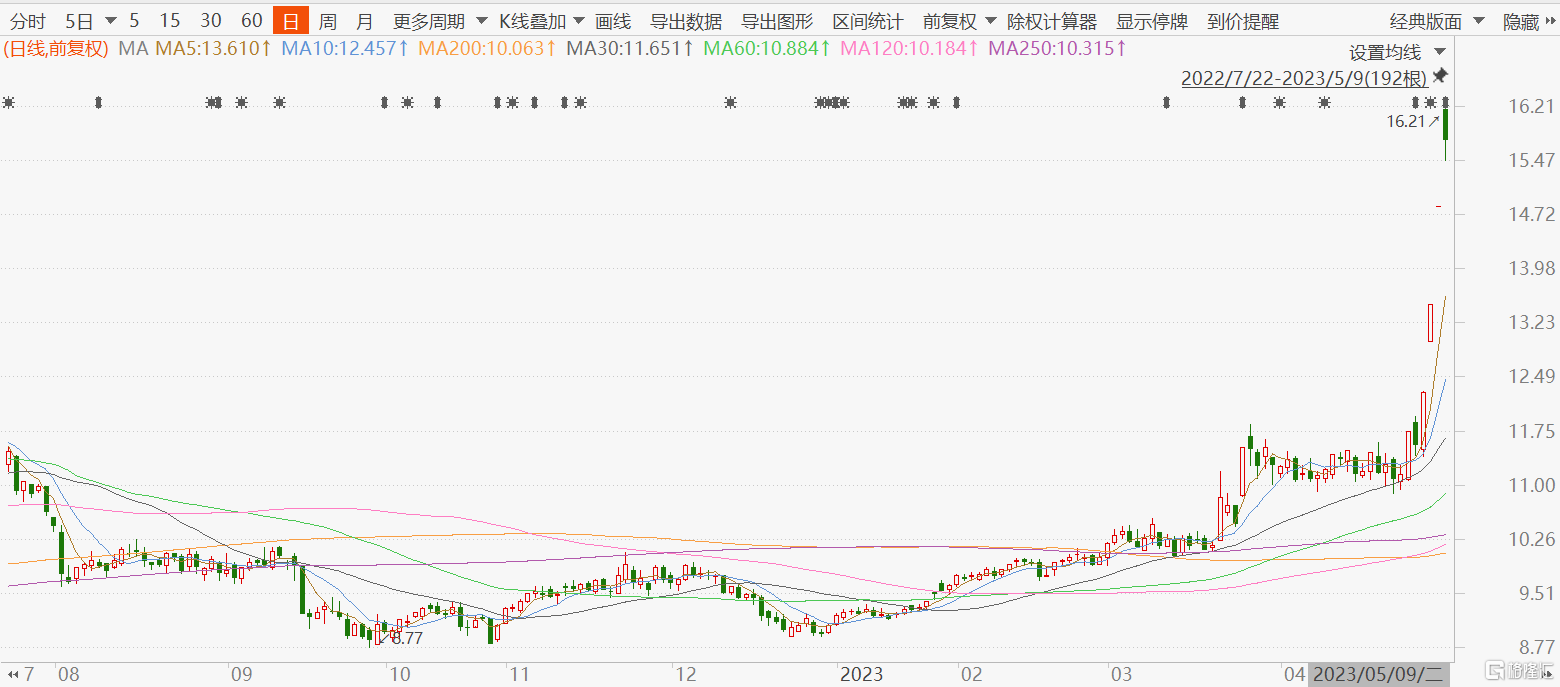Click the 03 month marker on time axis
This screenshot has height=687, width=1560.
click(1121, 674)
